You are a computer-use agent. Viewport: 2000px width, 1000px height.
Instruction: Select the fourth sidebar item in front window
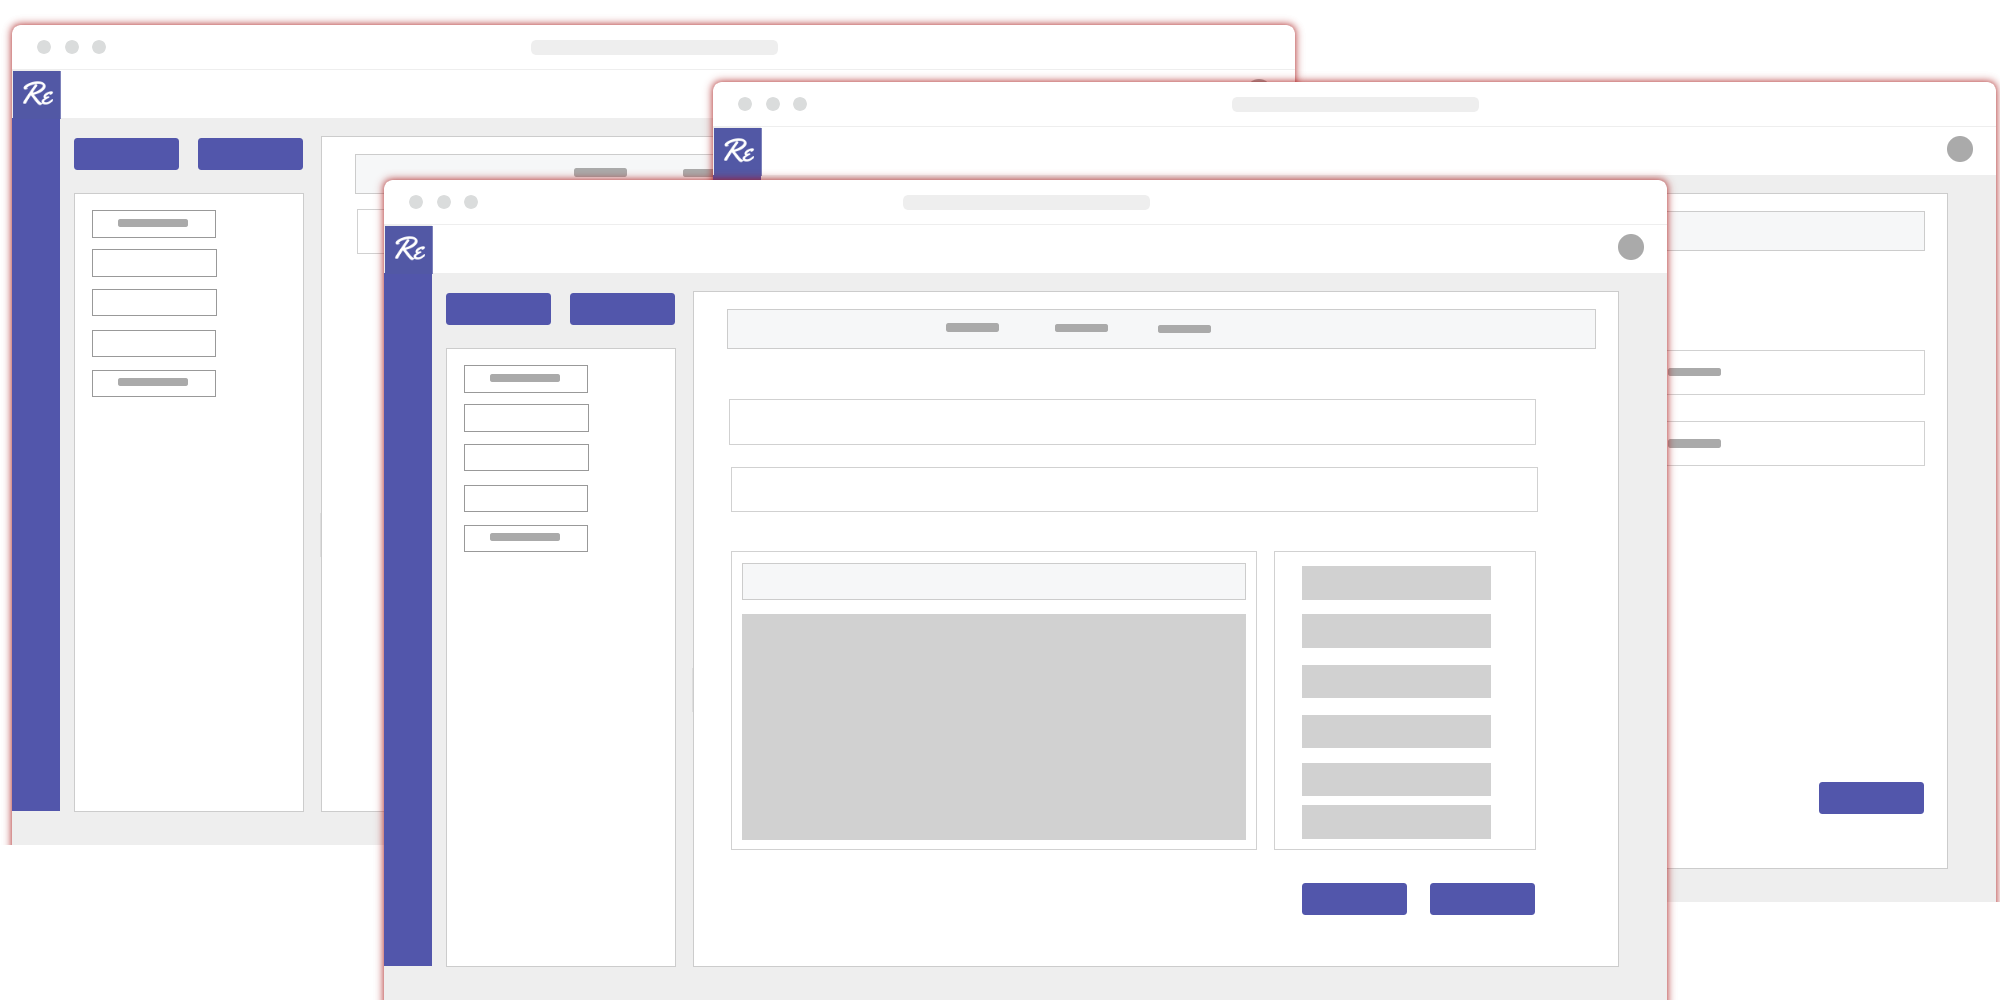point(526,499)
